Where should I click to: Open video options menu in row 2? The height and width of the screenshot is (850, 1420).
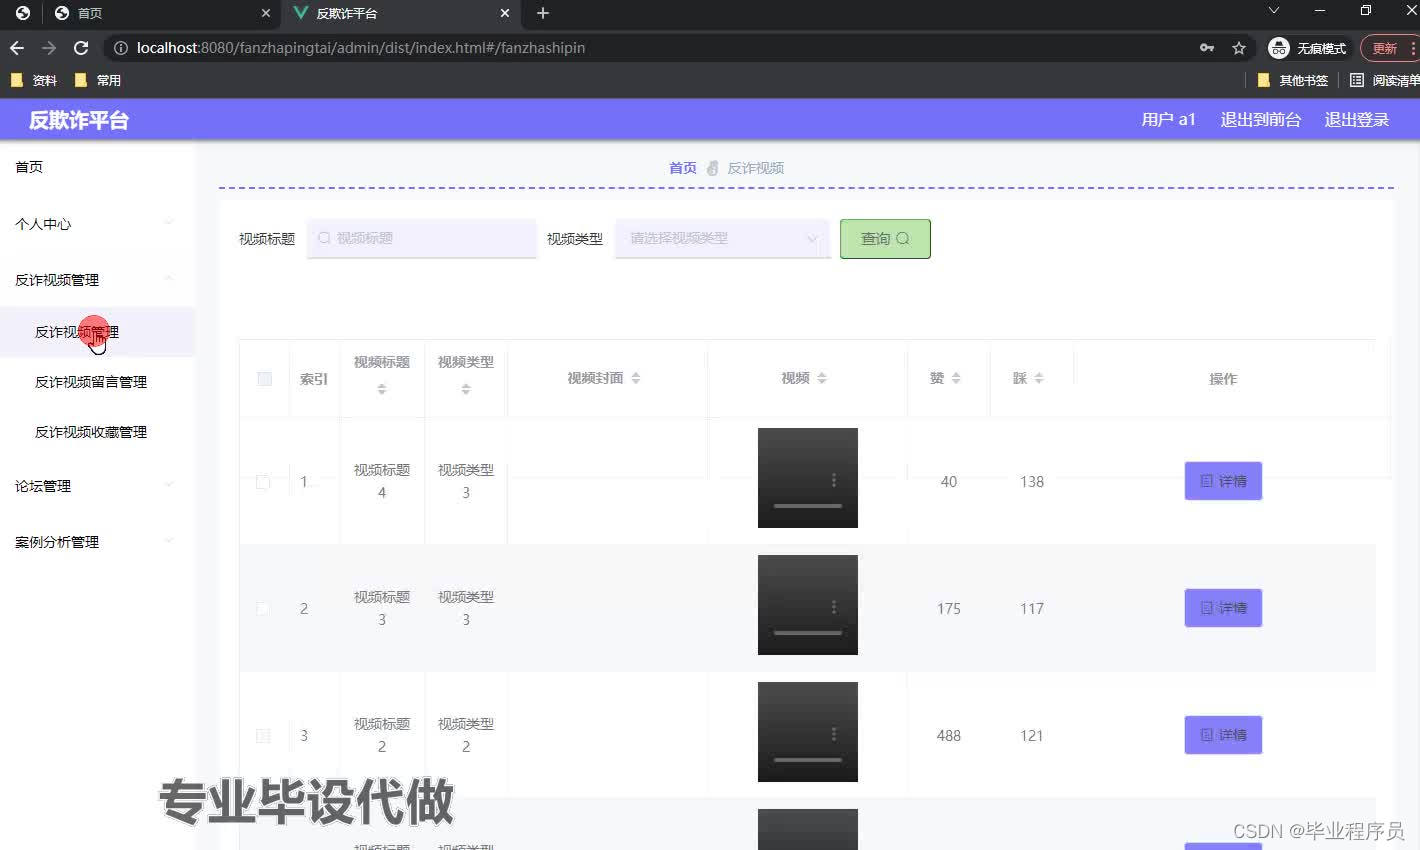coord(834,608)
